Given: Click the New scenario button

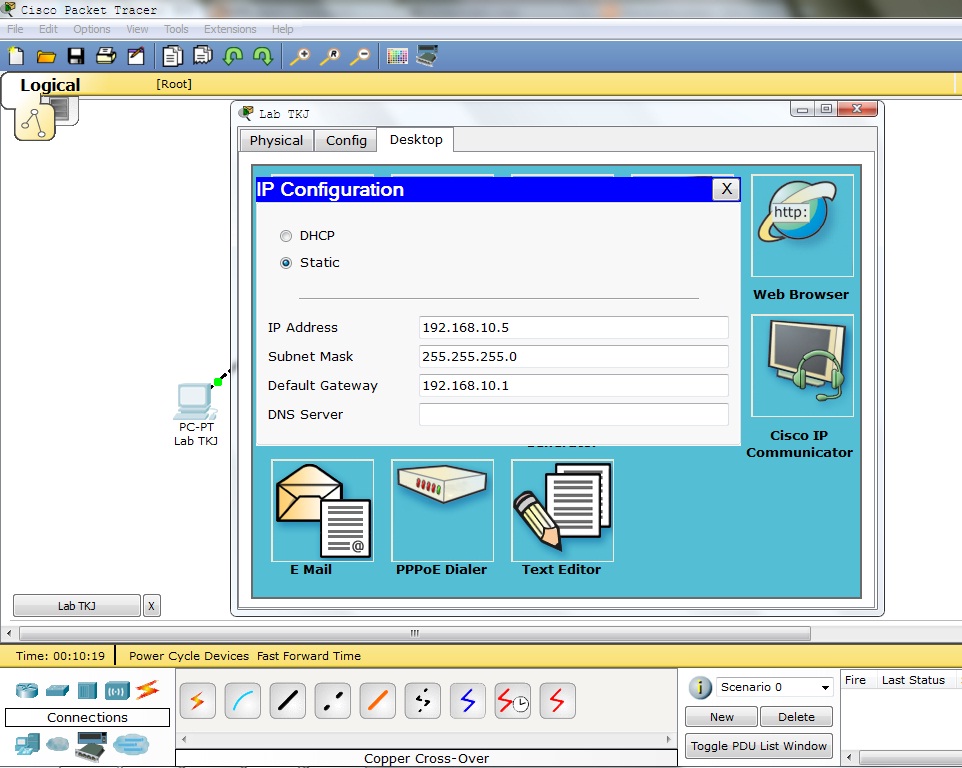Looking at the screenshot, I should pyautogui.click(x=722, y=716).
